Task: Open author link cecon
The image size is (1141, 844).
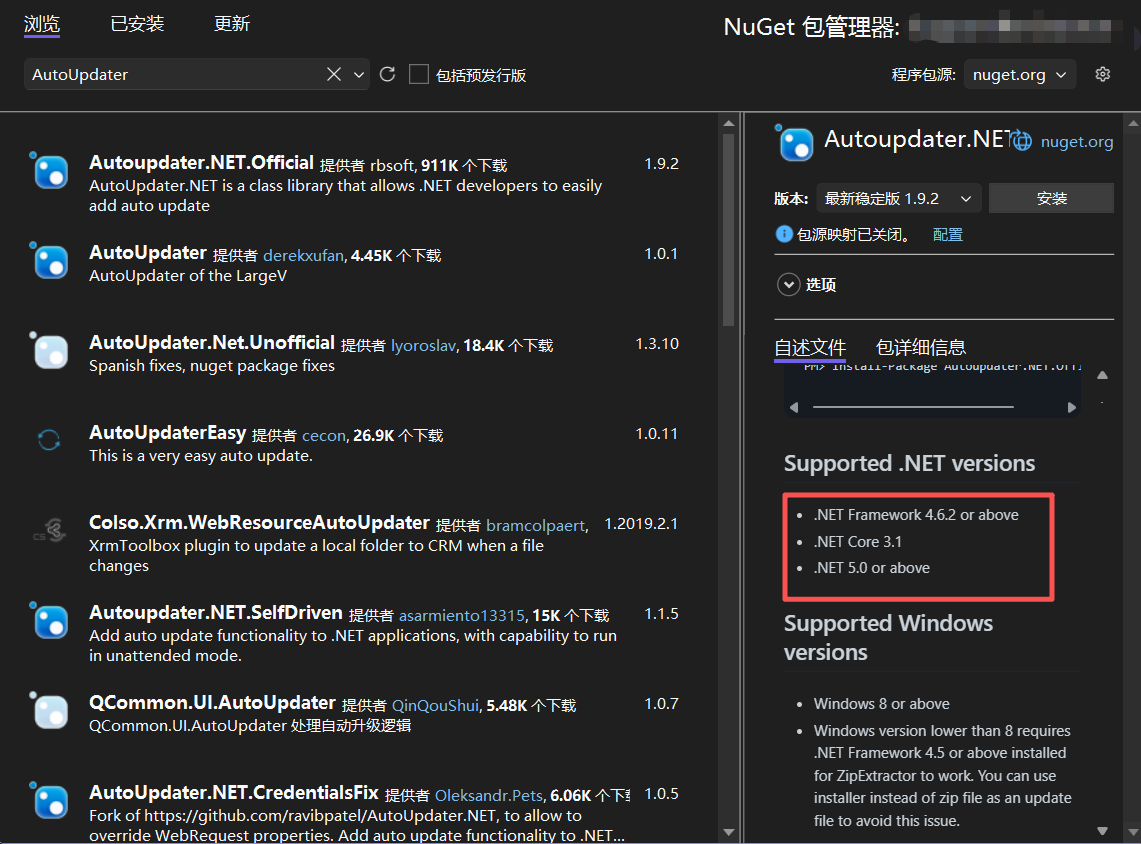Action: (324, 436)
